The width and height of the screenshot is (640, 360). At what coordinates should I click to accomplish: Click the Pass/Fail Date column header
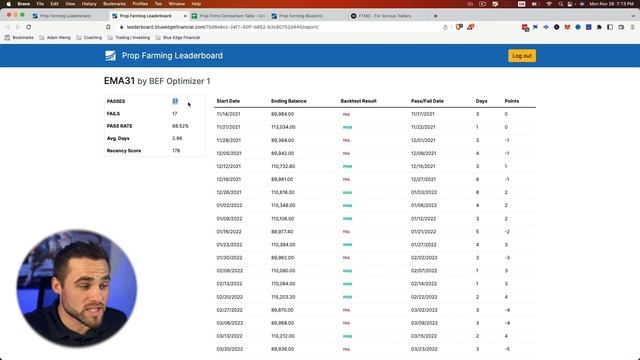427,101
